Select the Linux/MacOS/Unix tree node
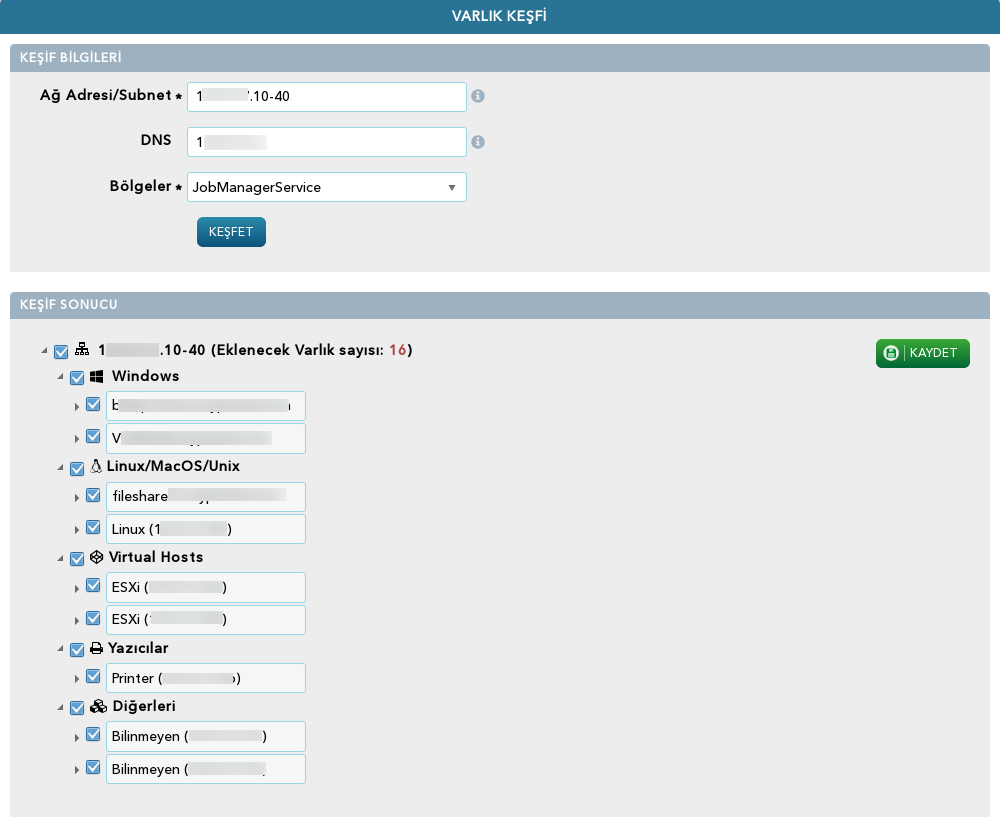This screenshot has width=1000, height=817. 173,466
